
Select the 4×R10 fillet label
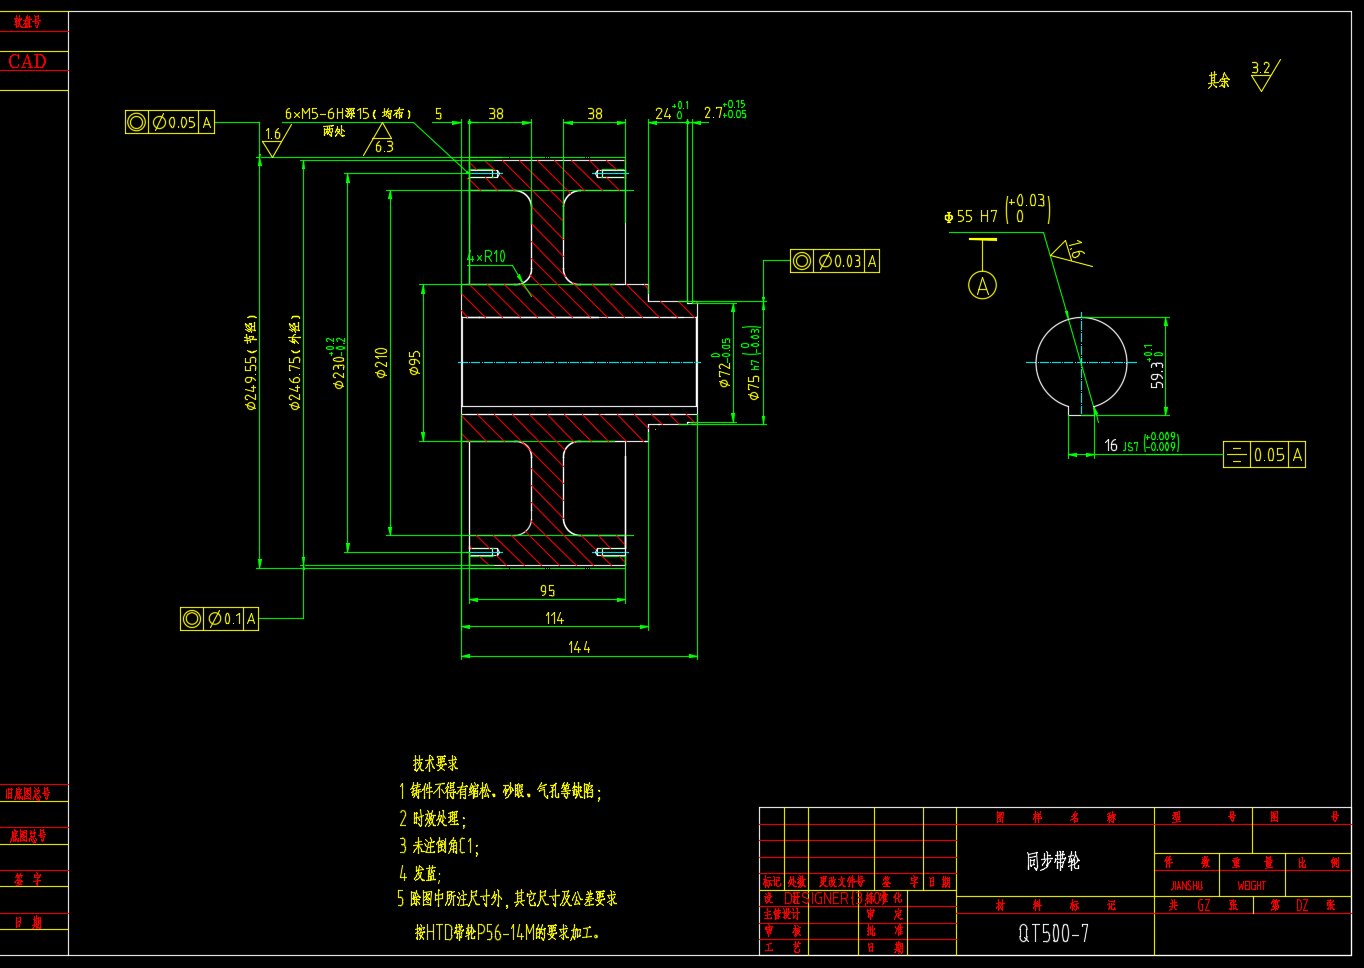click(487, 257)
